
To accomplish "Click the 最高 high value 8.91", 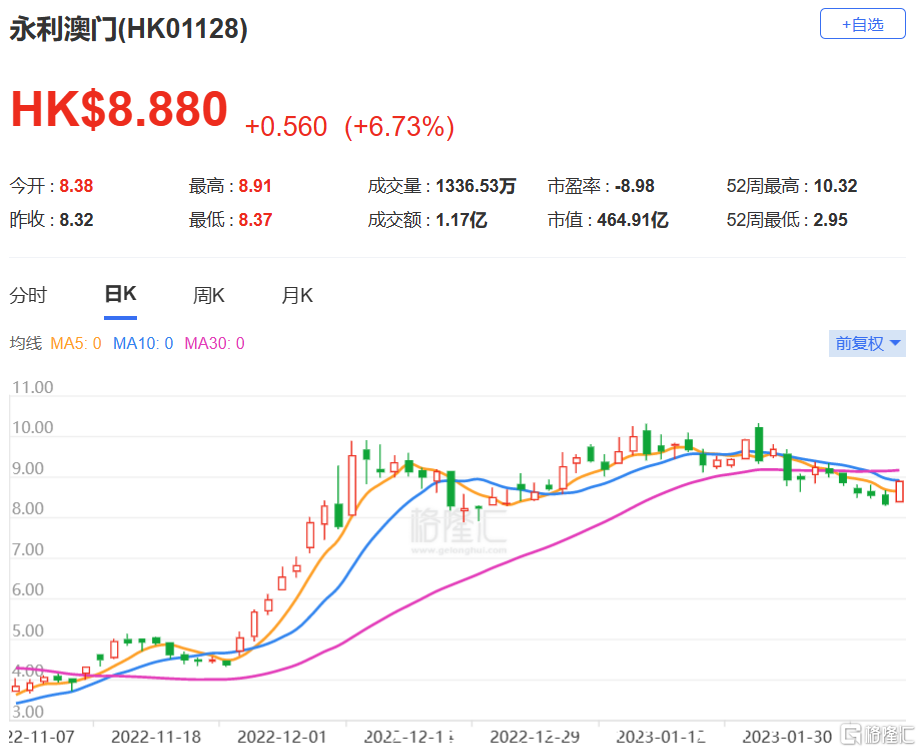I will [255, 186].
